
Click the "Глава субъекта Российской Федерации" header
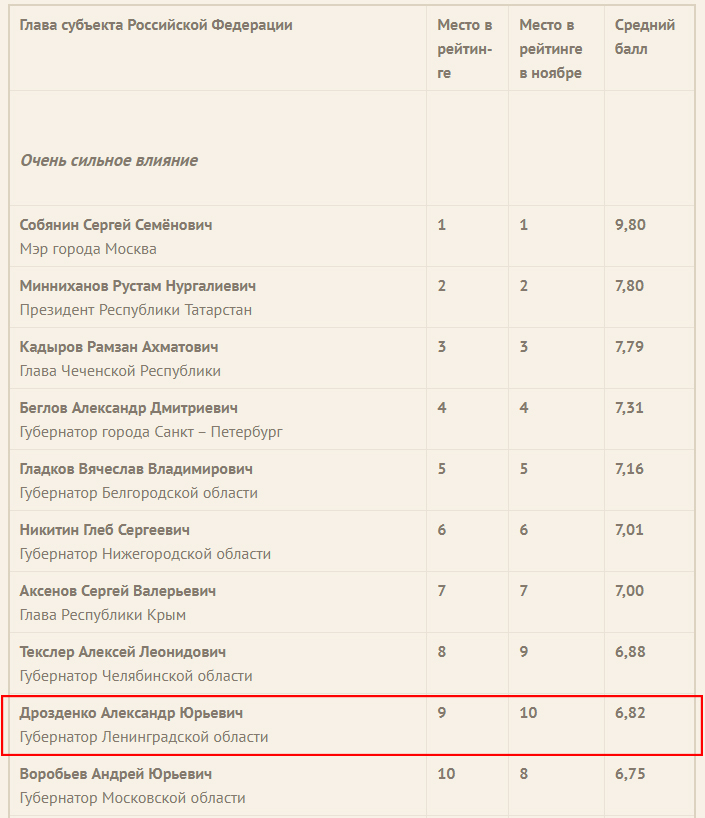coord(156,25)
